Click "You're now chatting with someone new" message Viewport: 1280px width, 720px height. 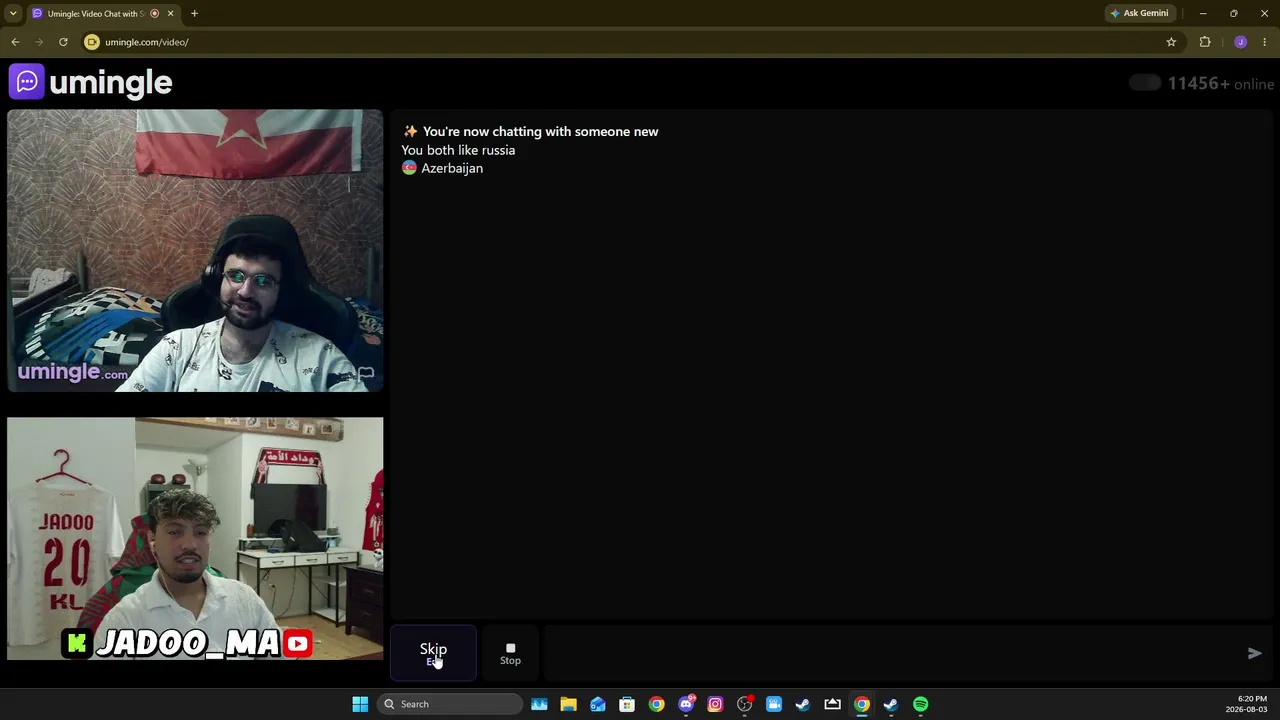[540, 132]
